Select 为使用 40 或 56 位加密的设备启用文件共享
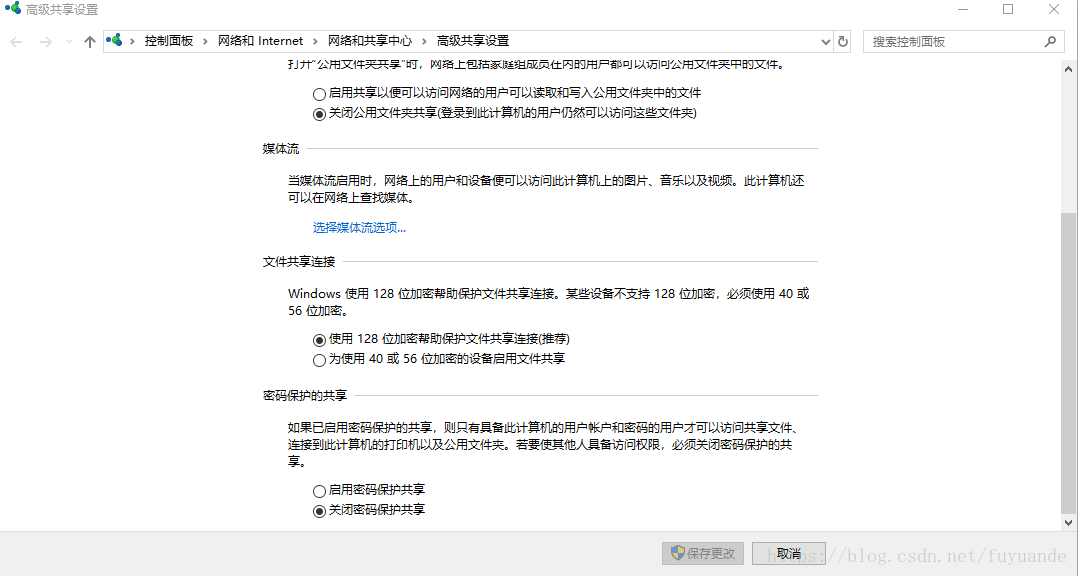This screenshot has width=1078, height=576. (318, 359)
